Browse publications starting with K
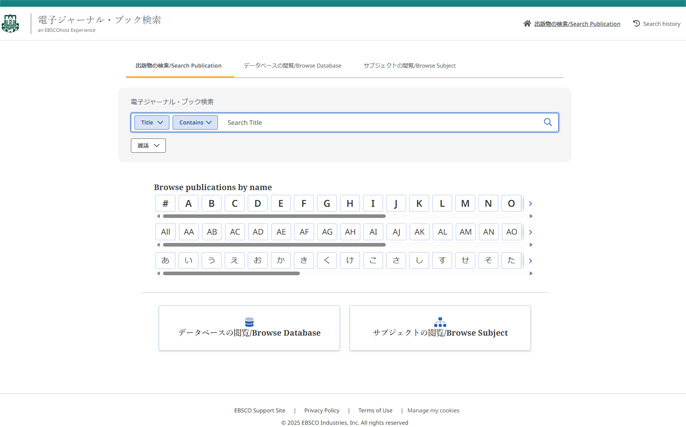Viewport: 686px width, 427px height. pyautogui.click(x=419, y=203)
